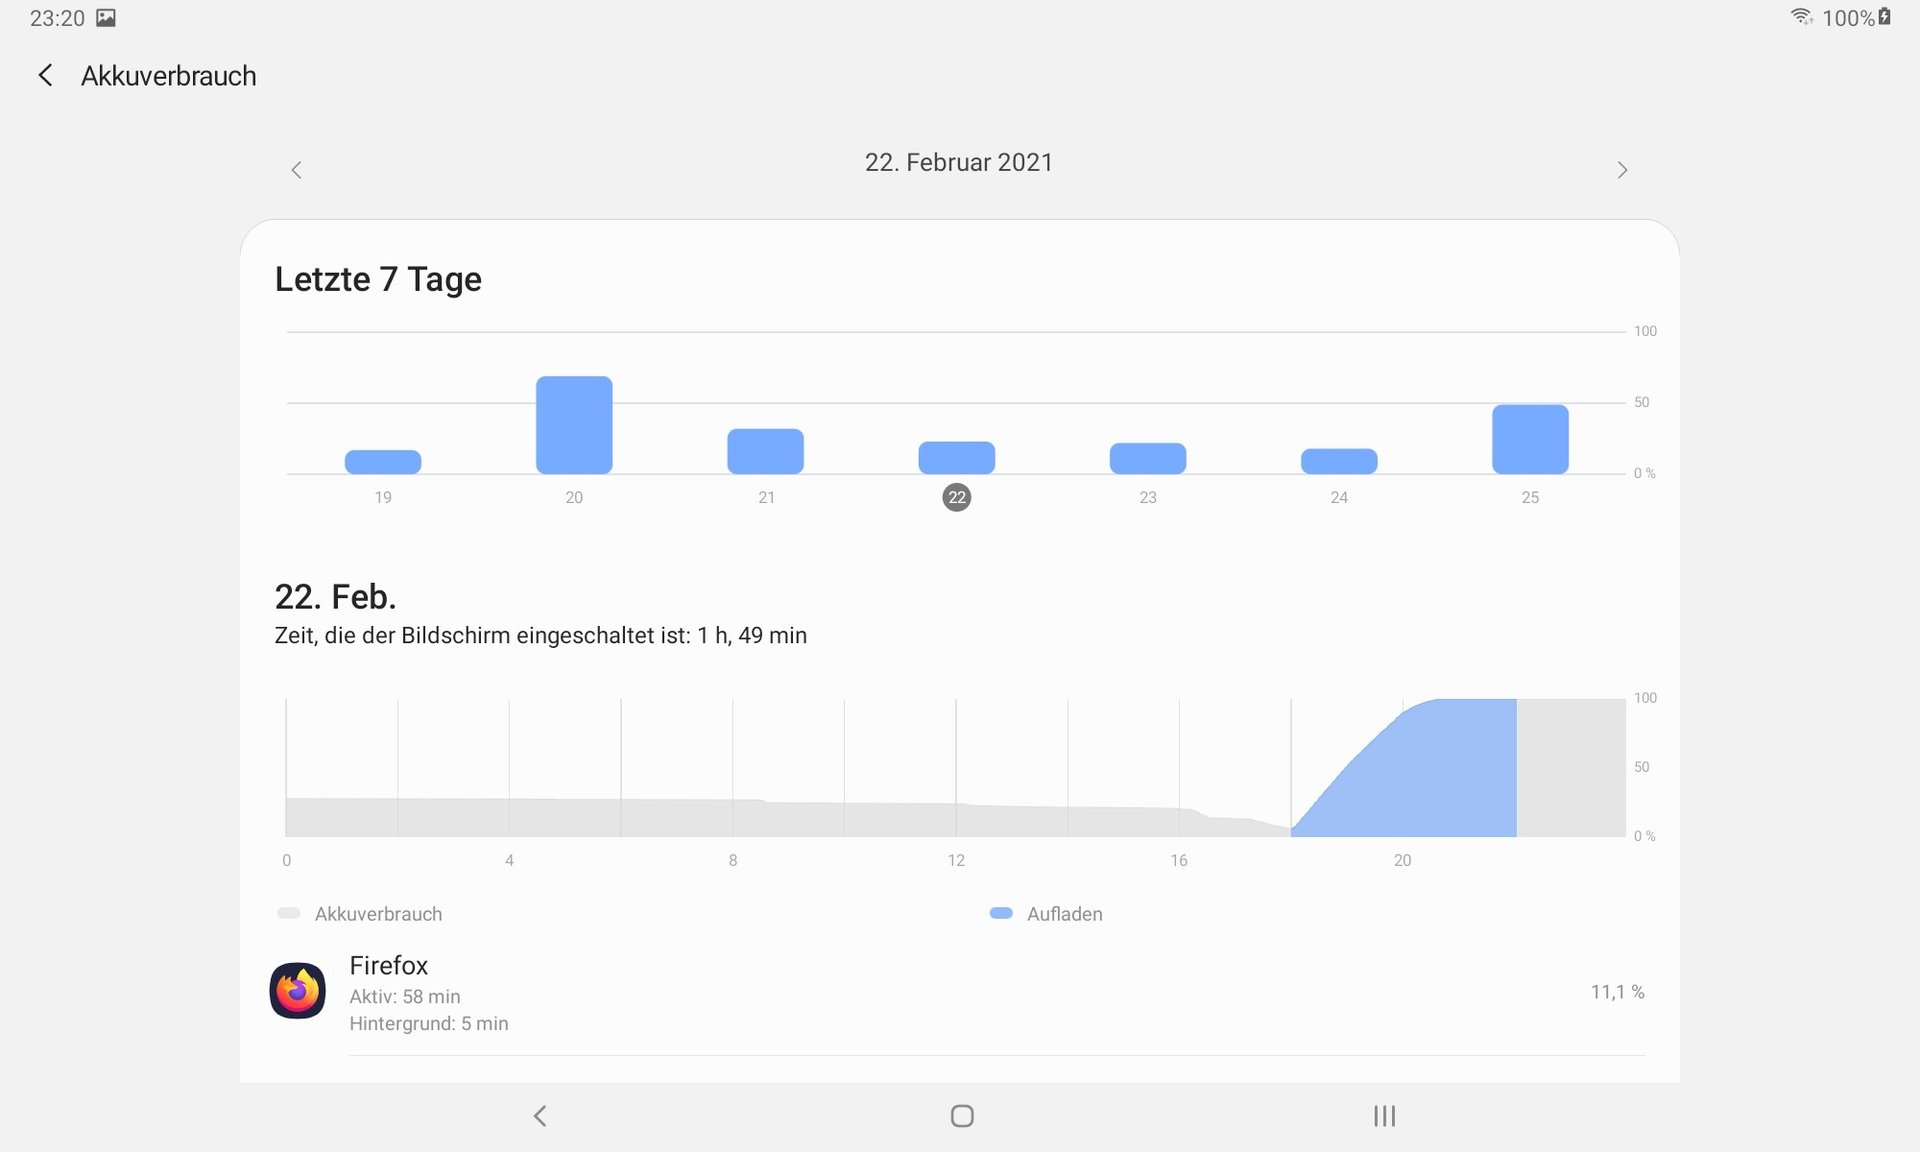Viewport: 1920px width, 1152px height.
Task: Tap the screen-on time text line
Action: pyautogui.click(x=540, y=636)
